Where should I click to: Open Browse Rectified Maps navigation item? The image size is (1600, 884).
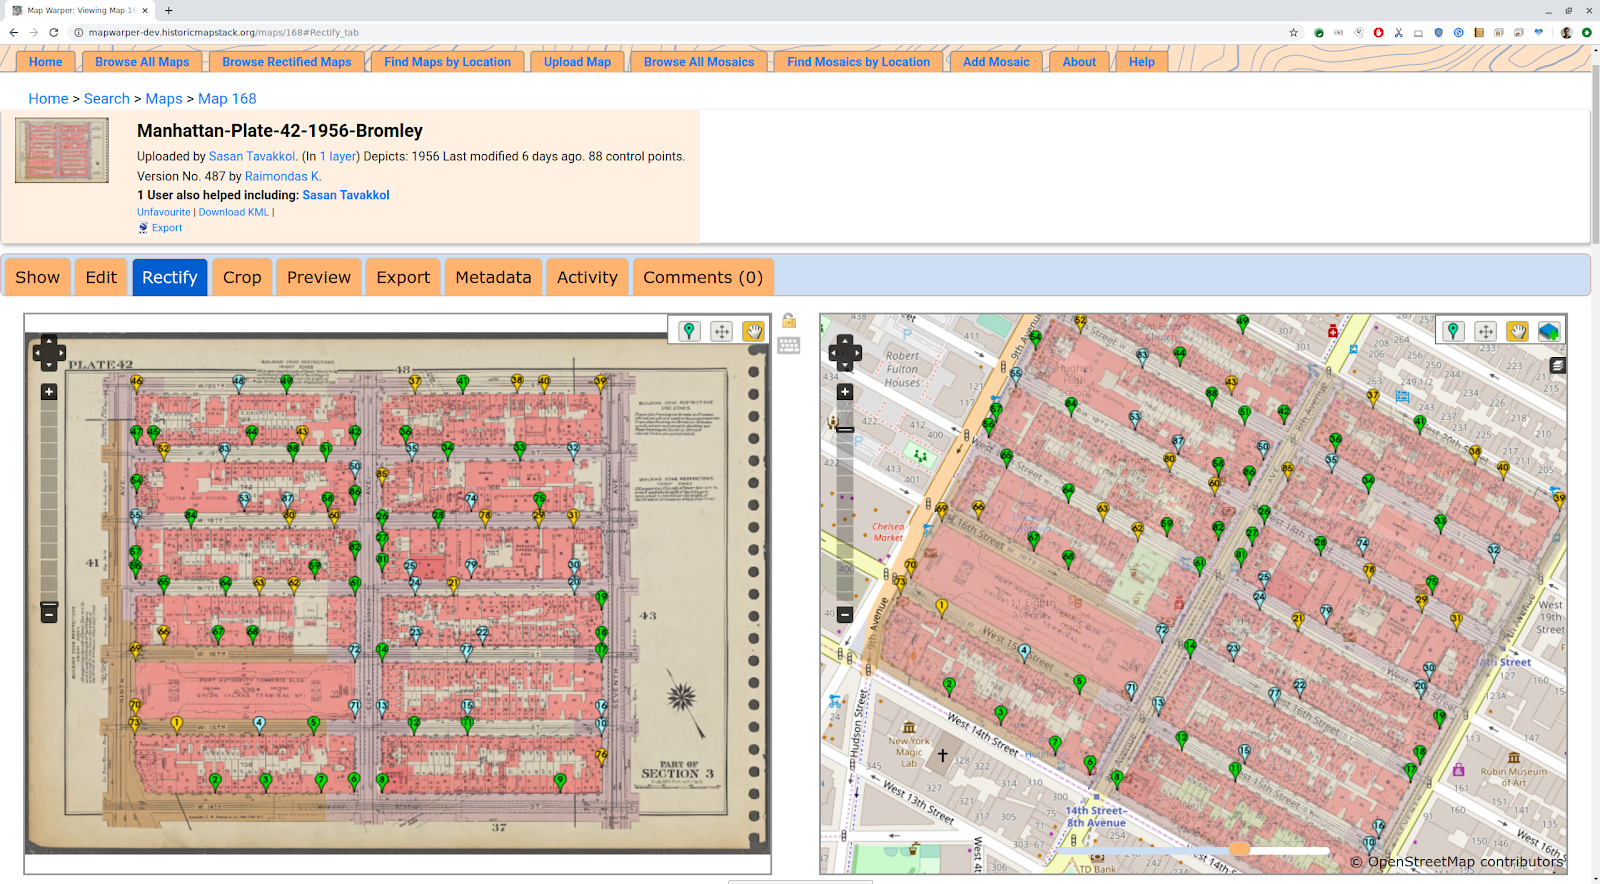(x=287, y=62)
